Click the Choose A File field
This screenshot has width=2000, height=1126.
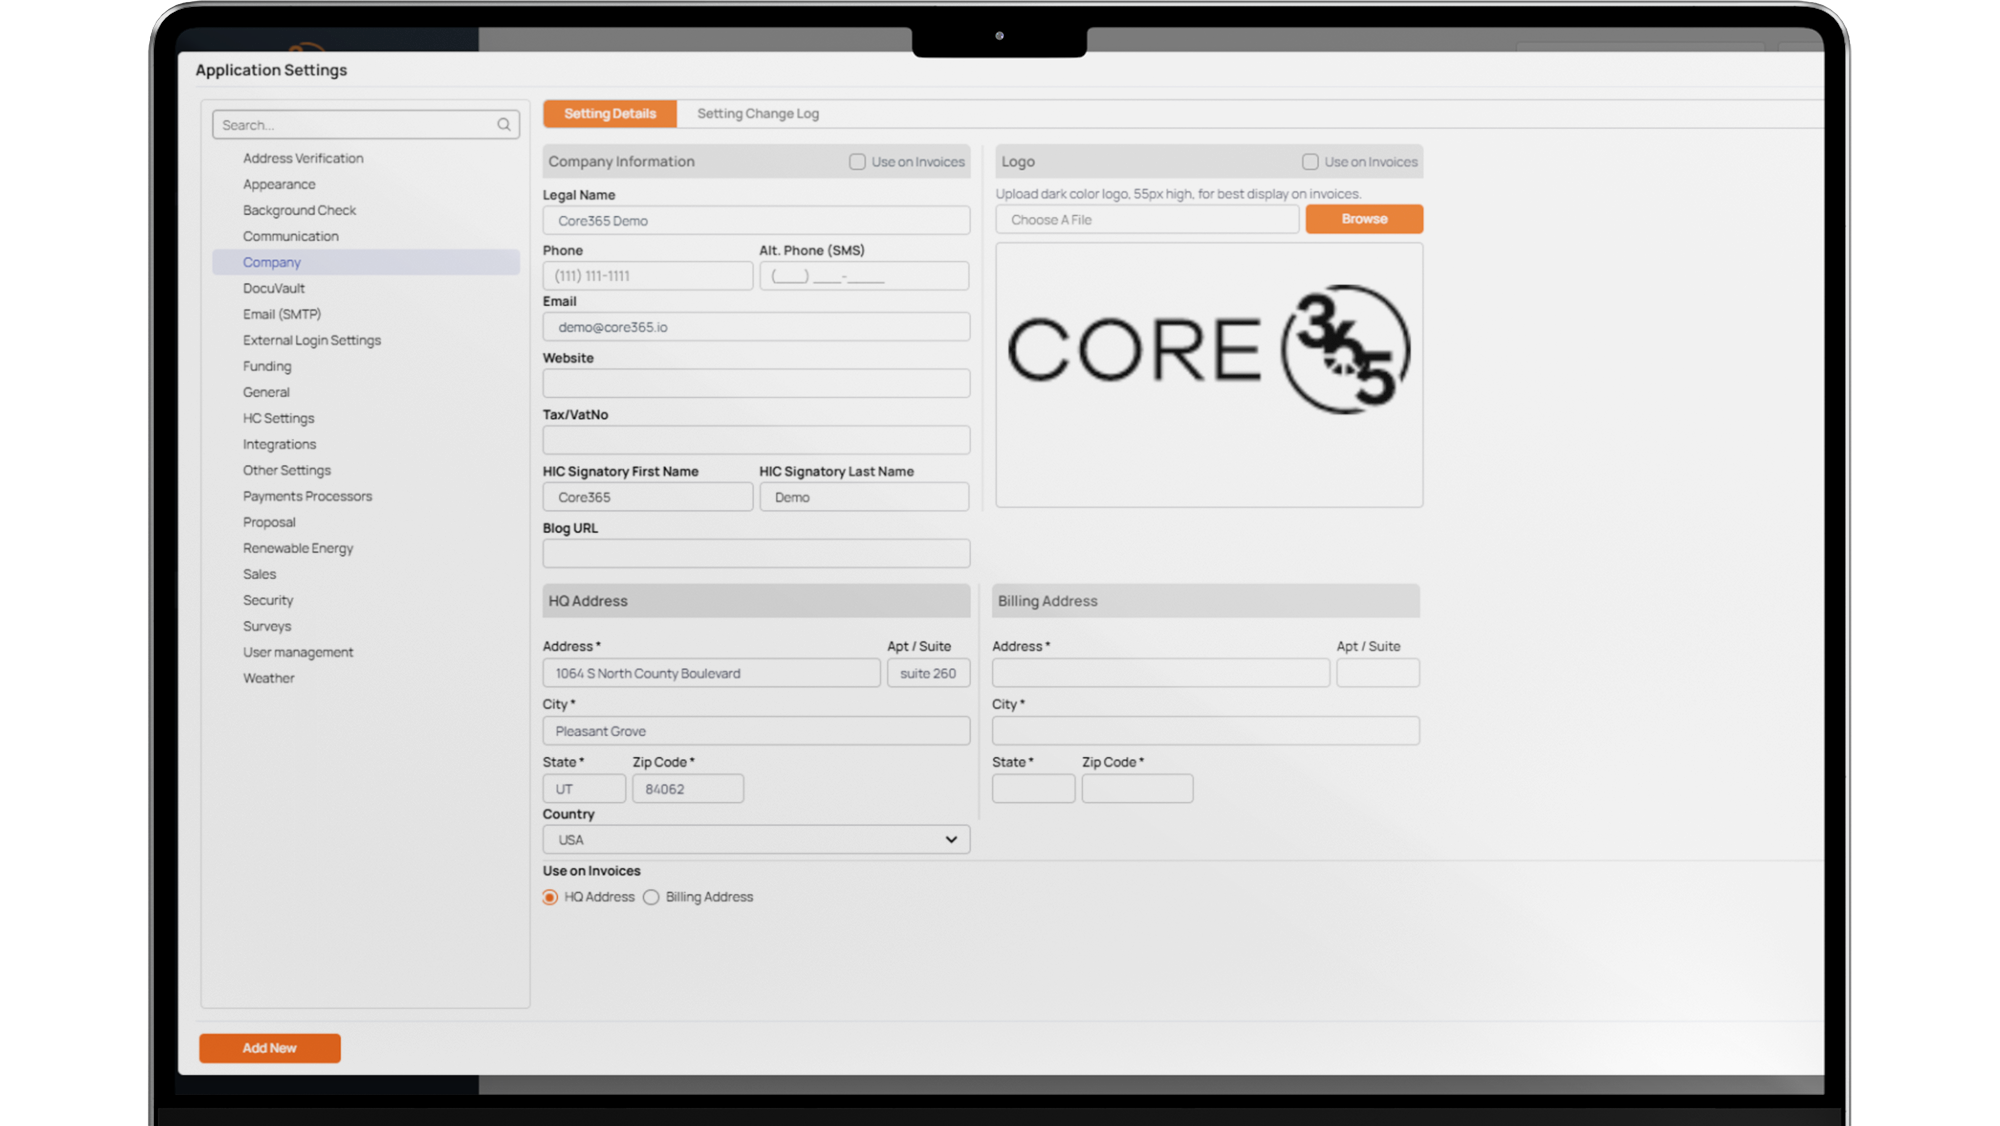1147,220
